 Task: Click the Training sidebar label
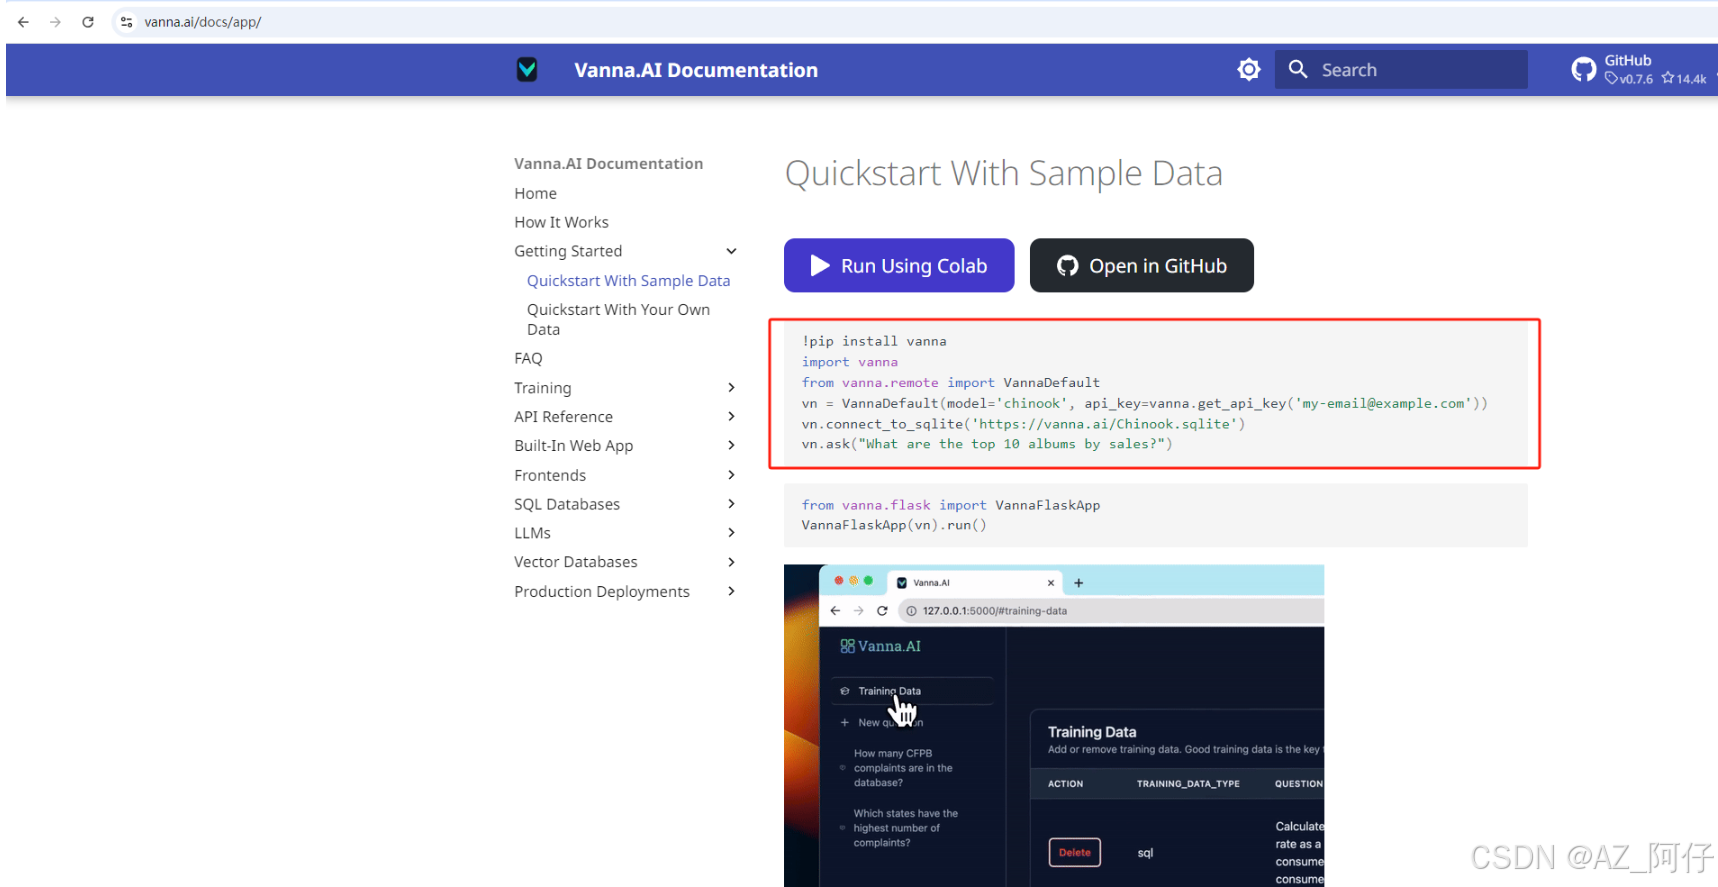[543, 388]
